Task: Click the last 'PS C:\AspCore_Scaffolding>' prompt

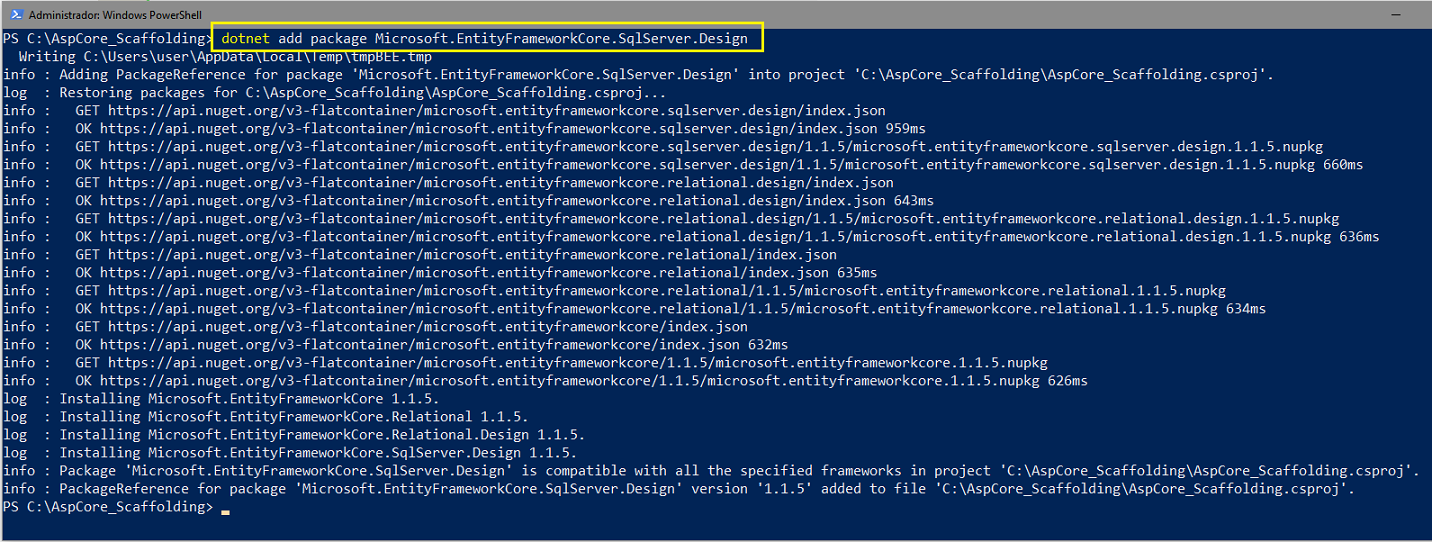Action: [108, 507]
